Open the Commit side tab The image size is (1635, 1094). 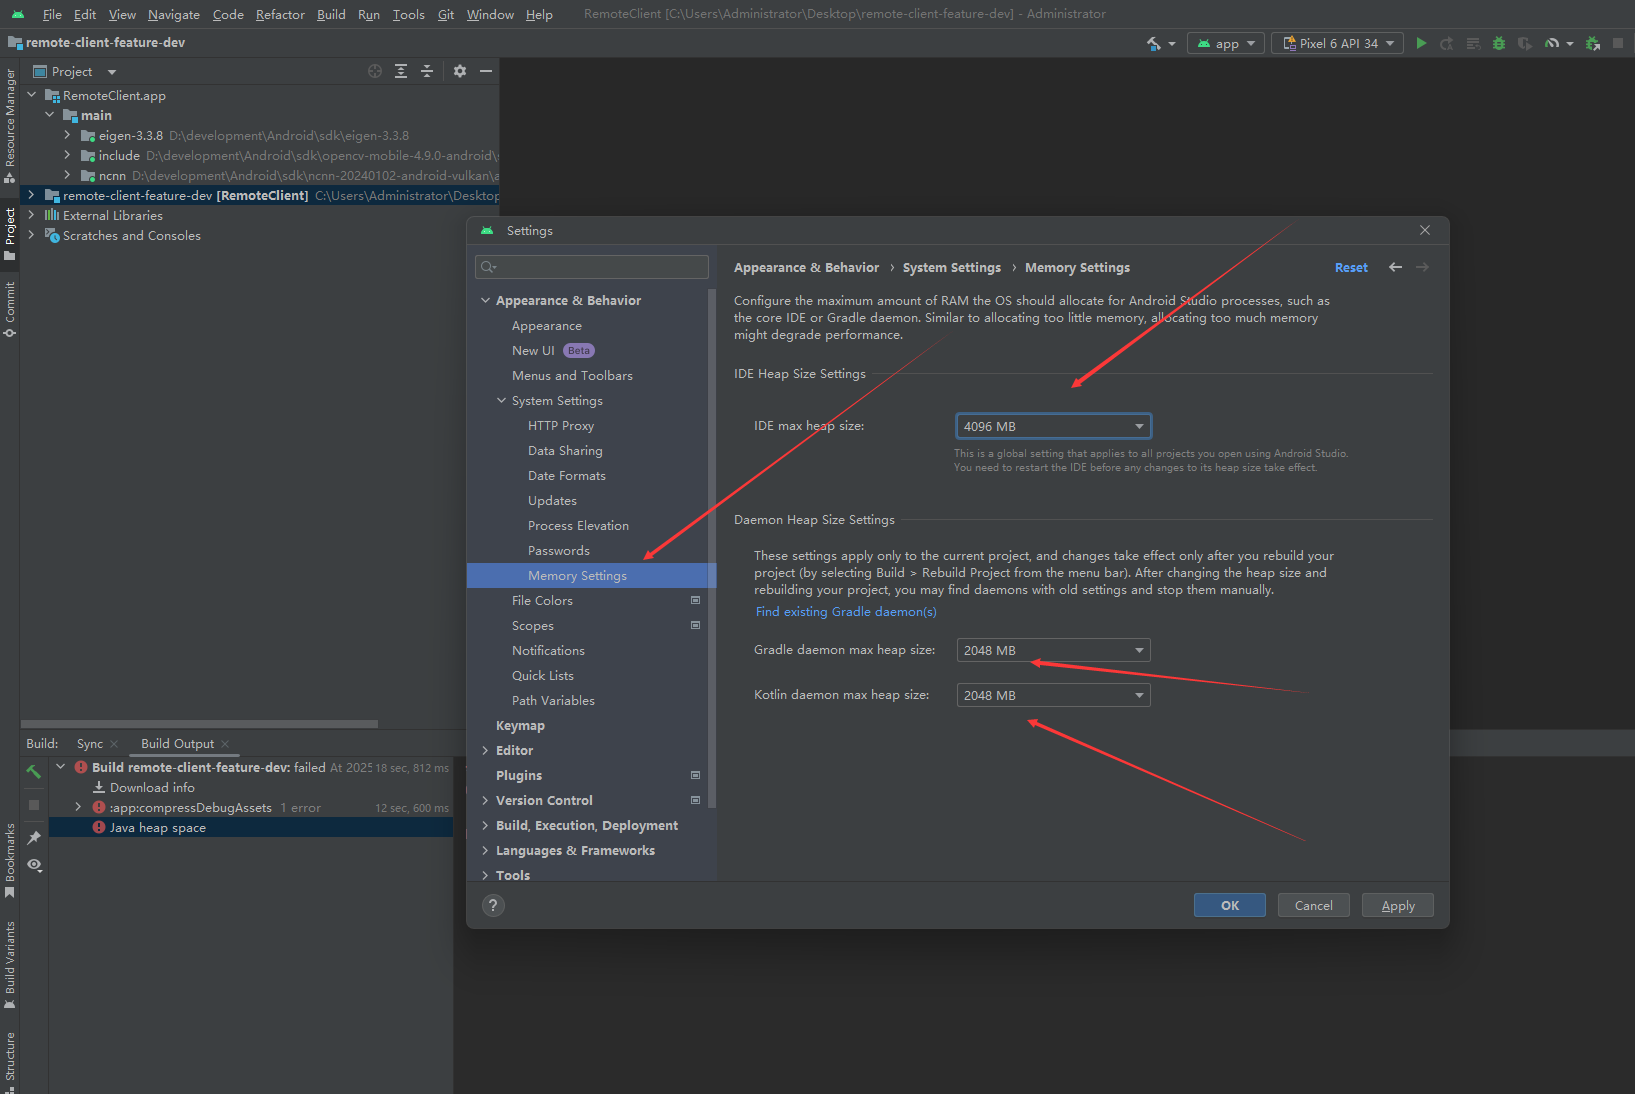(x=10, y=309)
